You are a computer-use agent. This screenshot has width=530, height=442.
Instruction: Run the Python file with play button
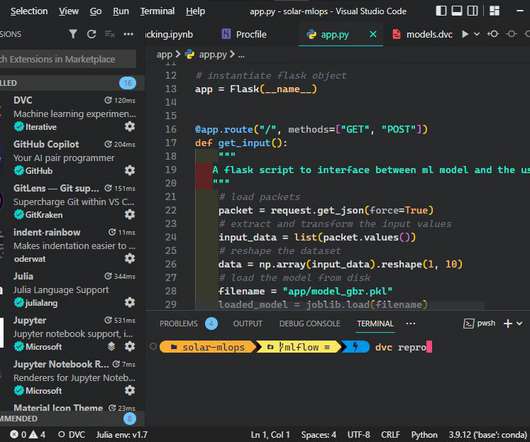tap(465, 34)
